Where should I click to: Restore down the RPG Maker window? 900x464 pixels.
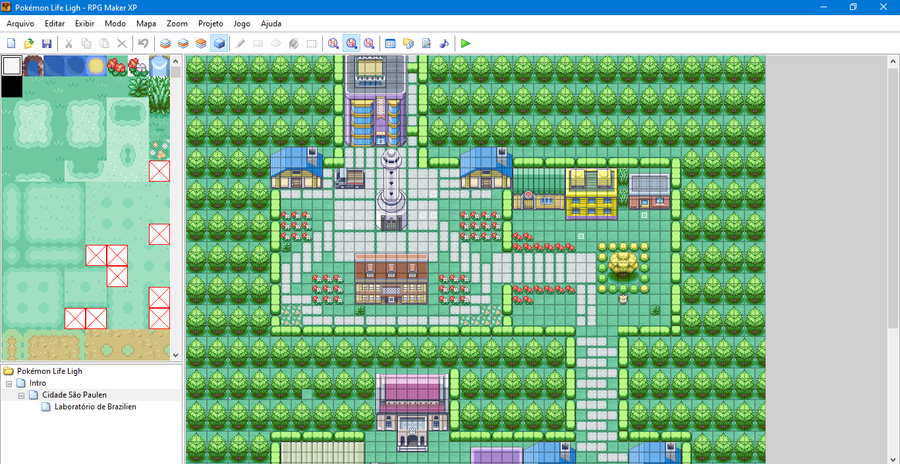tap(853, 7)
